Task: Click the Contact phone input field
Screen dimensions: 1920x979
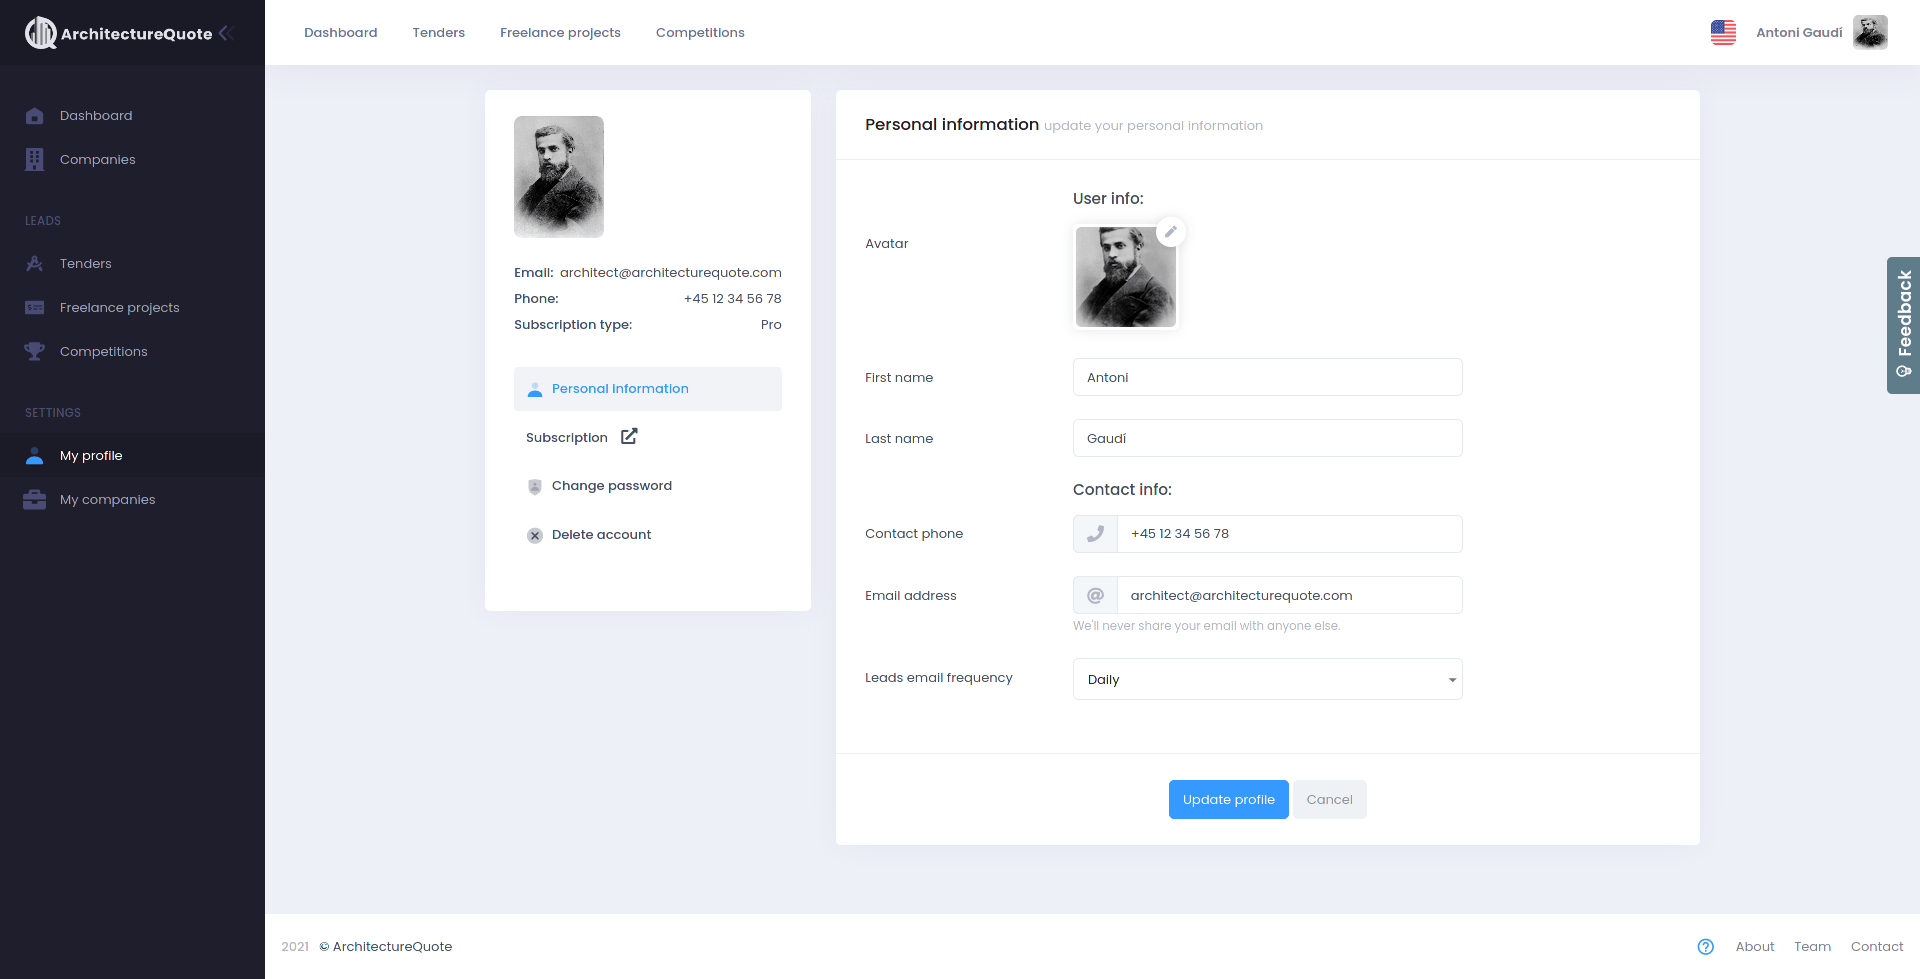Action: pyautogui.click(x=1288, y=534)
